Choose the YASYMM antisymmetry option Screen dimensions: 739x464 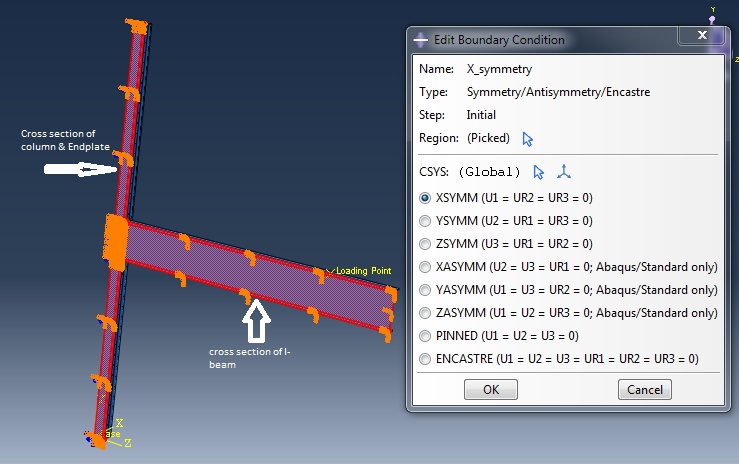pyautogui.click(x=425, y=290)
